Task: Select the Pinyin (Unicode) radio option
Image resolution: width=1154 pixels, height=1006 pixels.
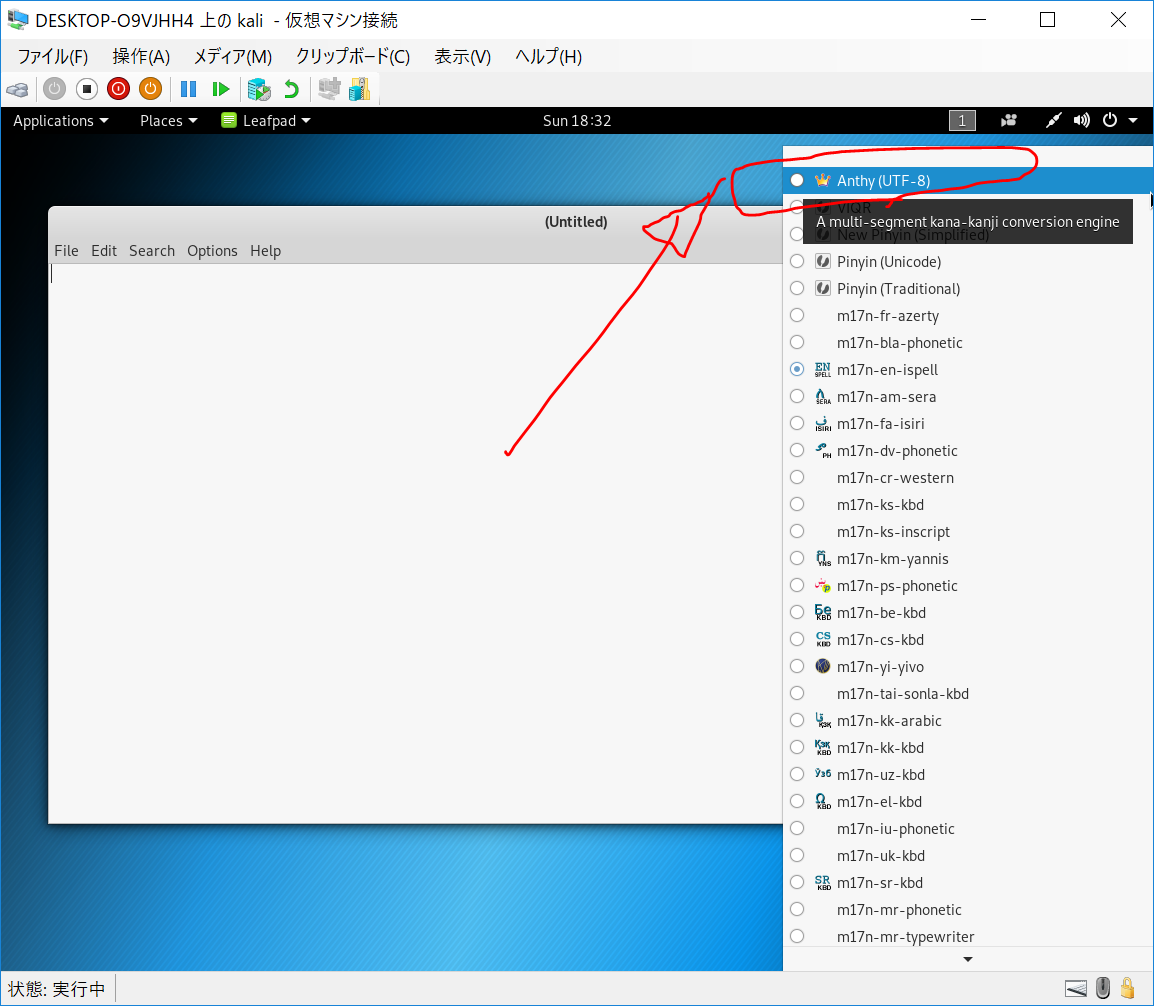Action: (797, 262)
